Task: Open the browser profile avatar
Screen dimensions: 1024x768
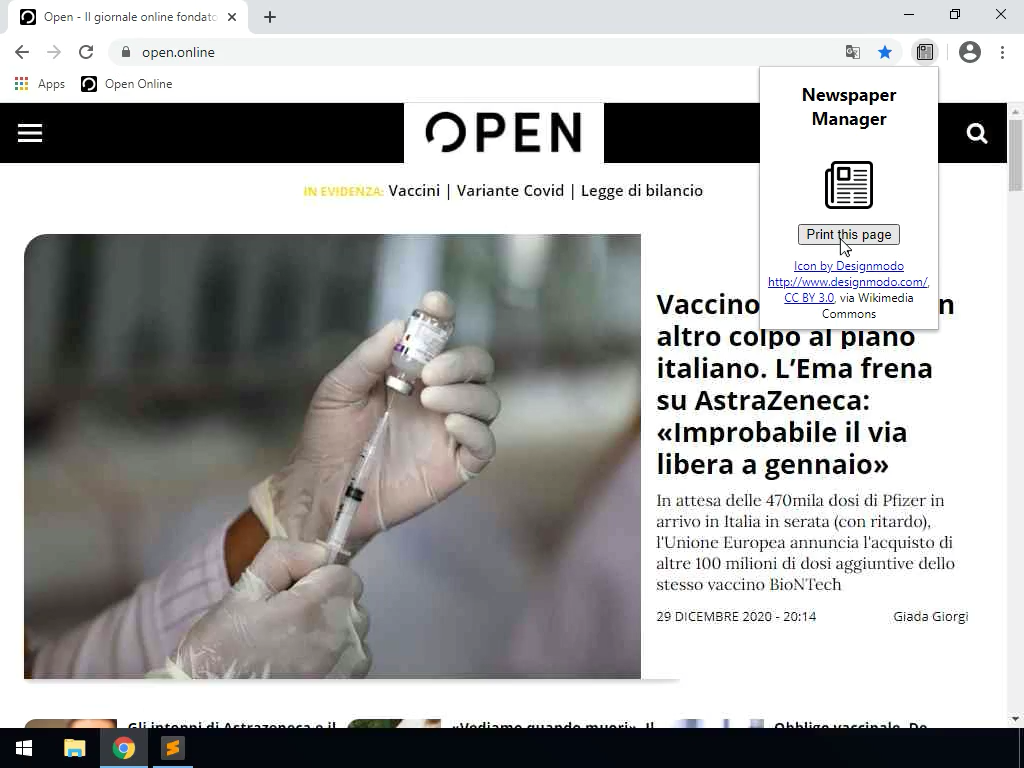Action: pyautogui.click(x=970, y=52)
